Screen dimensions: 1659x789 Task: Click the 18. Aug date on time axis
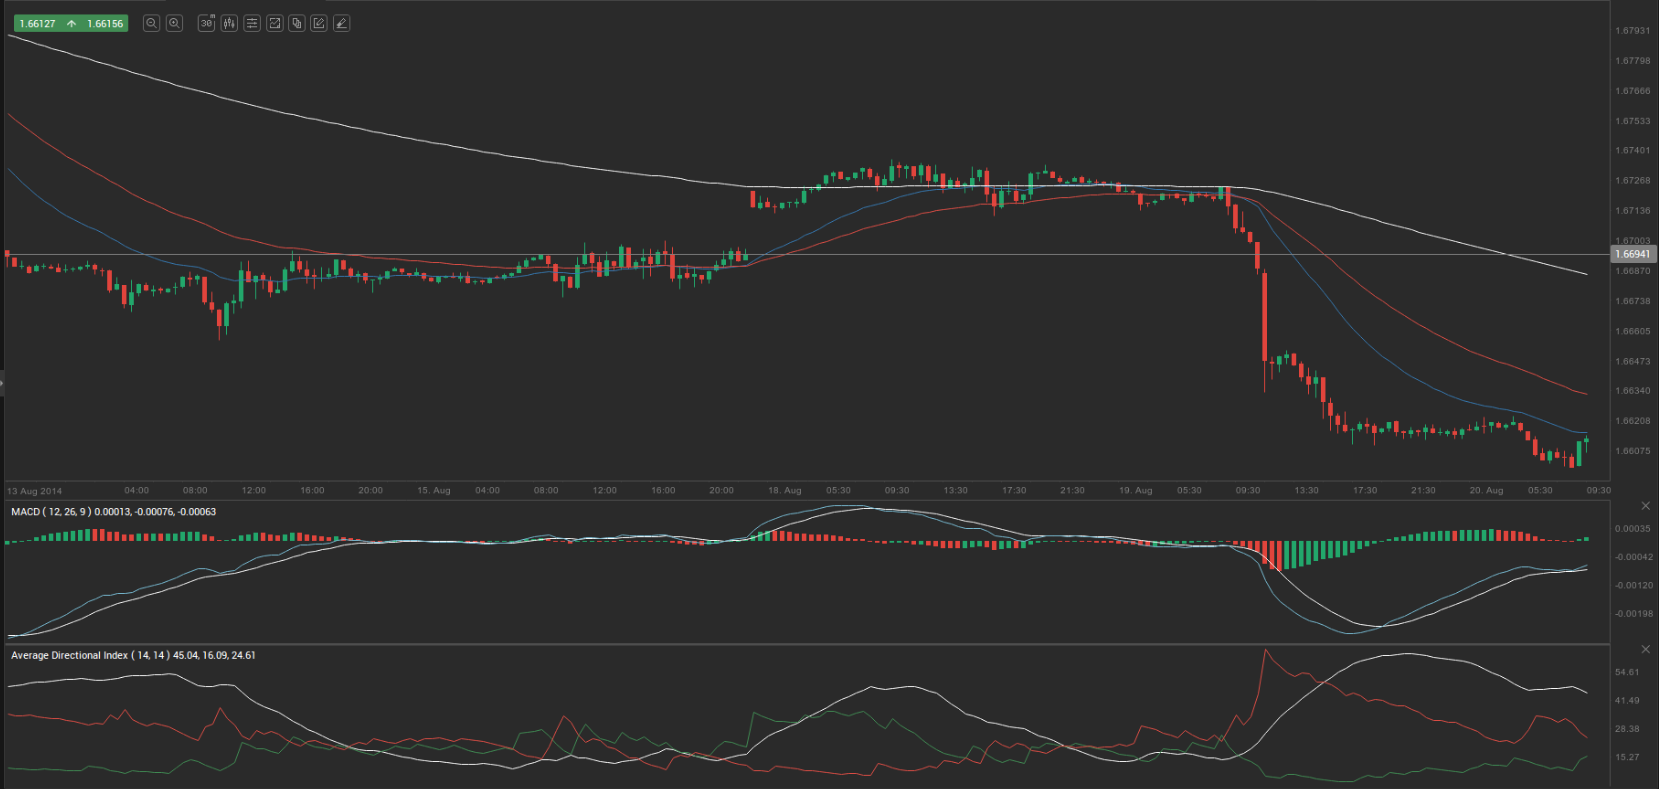point(784,491)
